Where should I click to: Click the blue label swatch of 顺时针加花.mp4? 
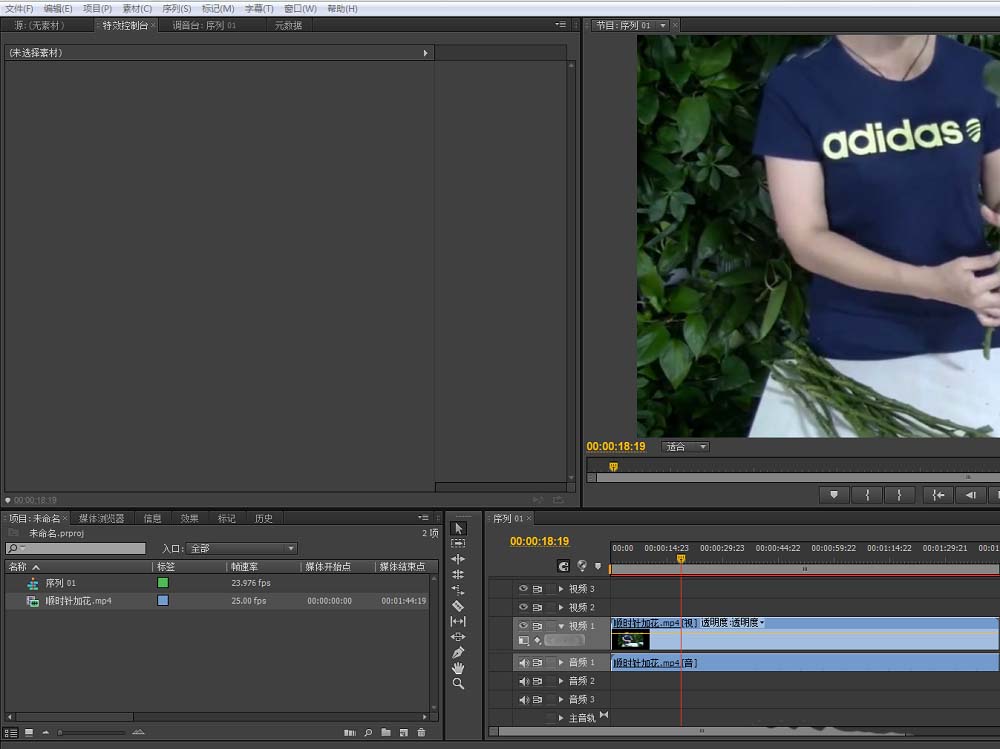click(x=163, y=600)
